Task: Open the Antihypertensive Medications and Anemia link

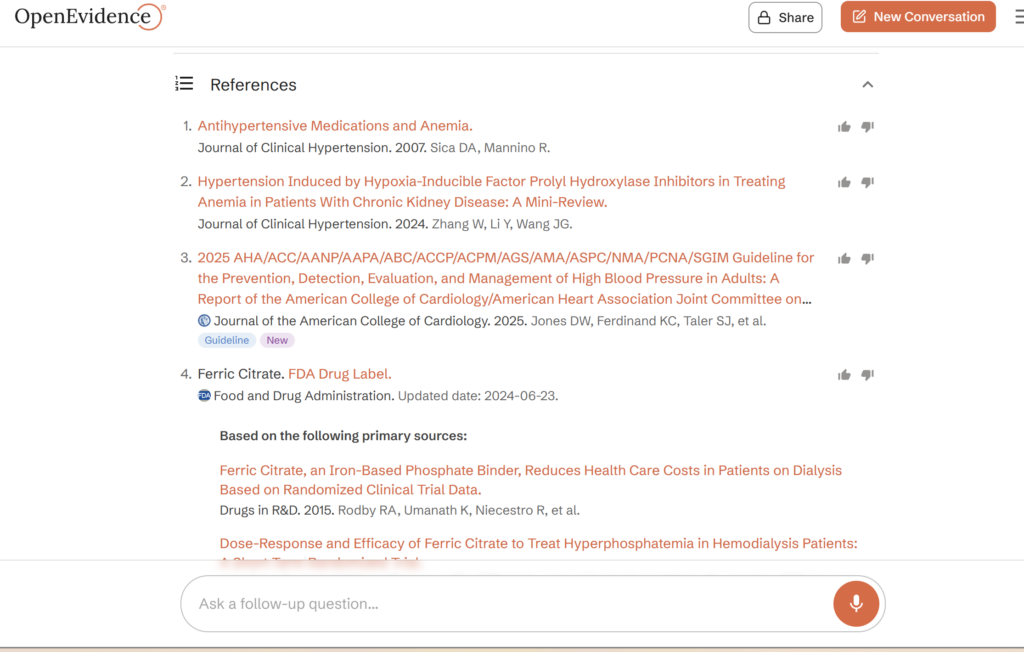Action: [335, 126]
